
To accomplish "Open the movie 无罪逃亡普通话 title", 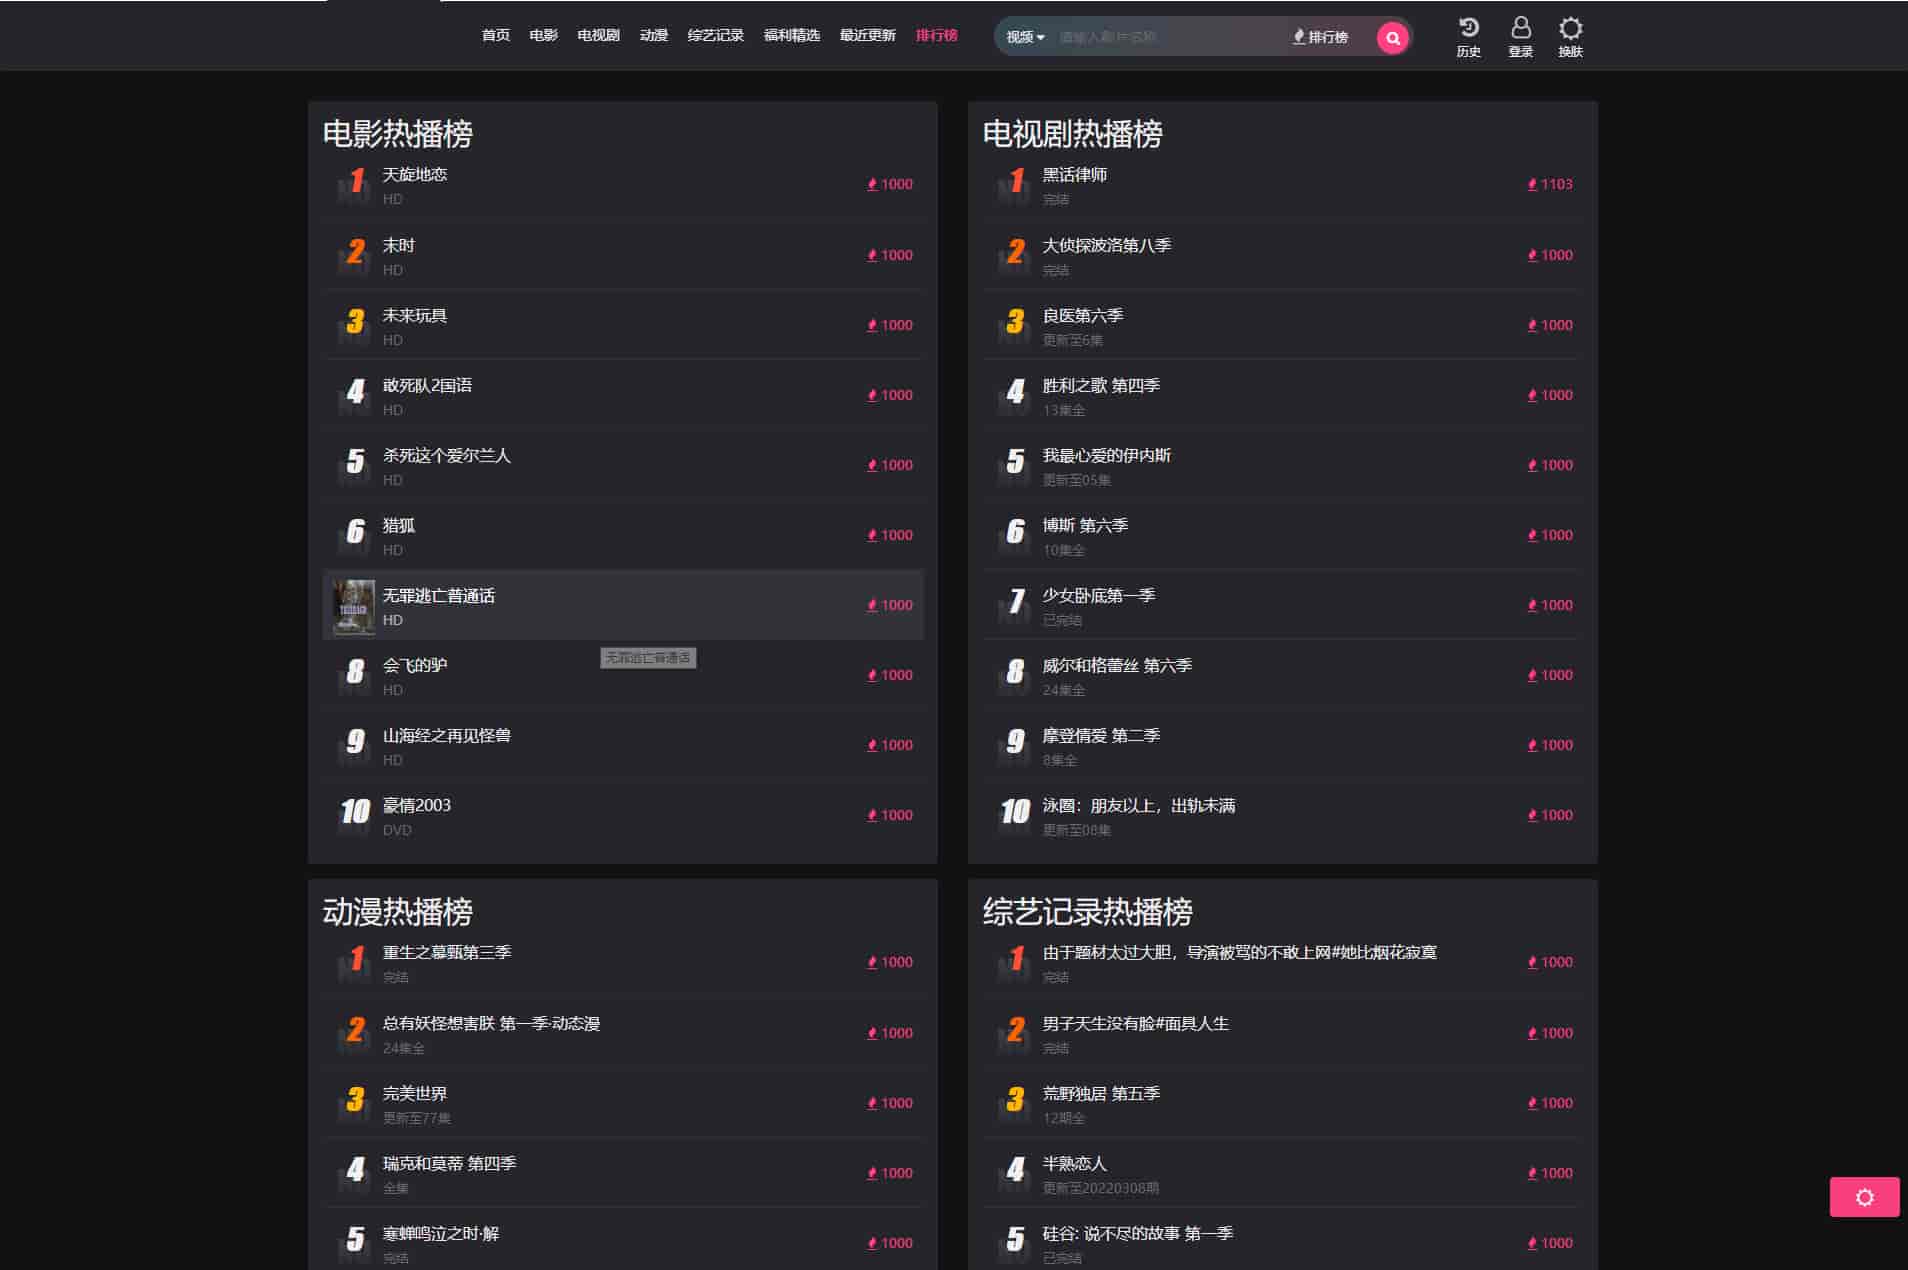I will tap(439, 595).
